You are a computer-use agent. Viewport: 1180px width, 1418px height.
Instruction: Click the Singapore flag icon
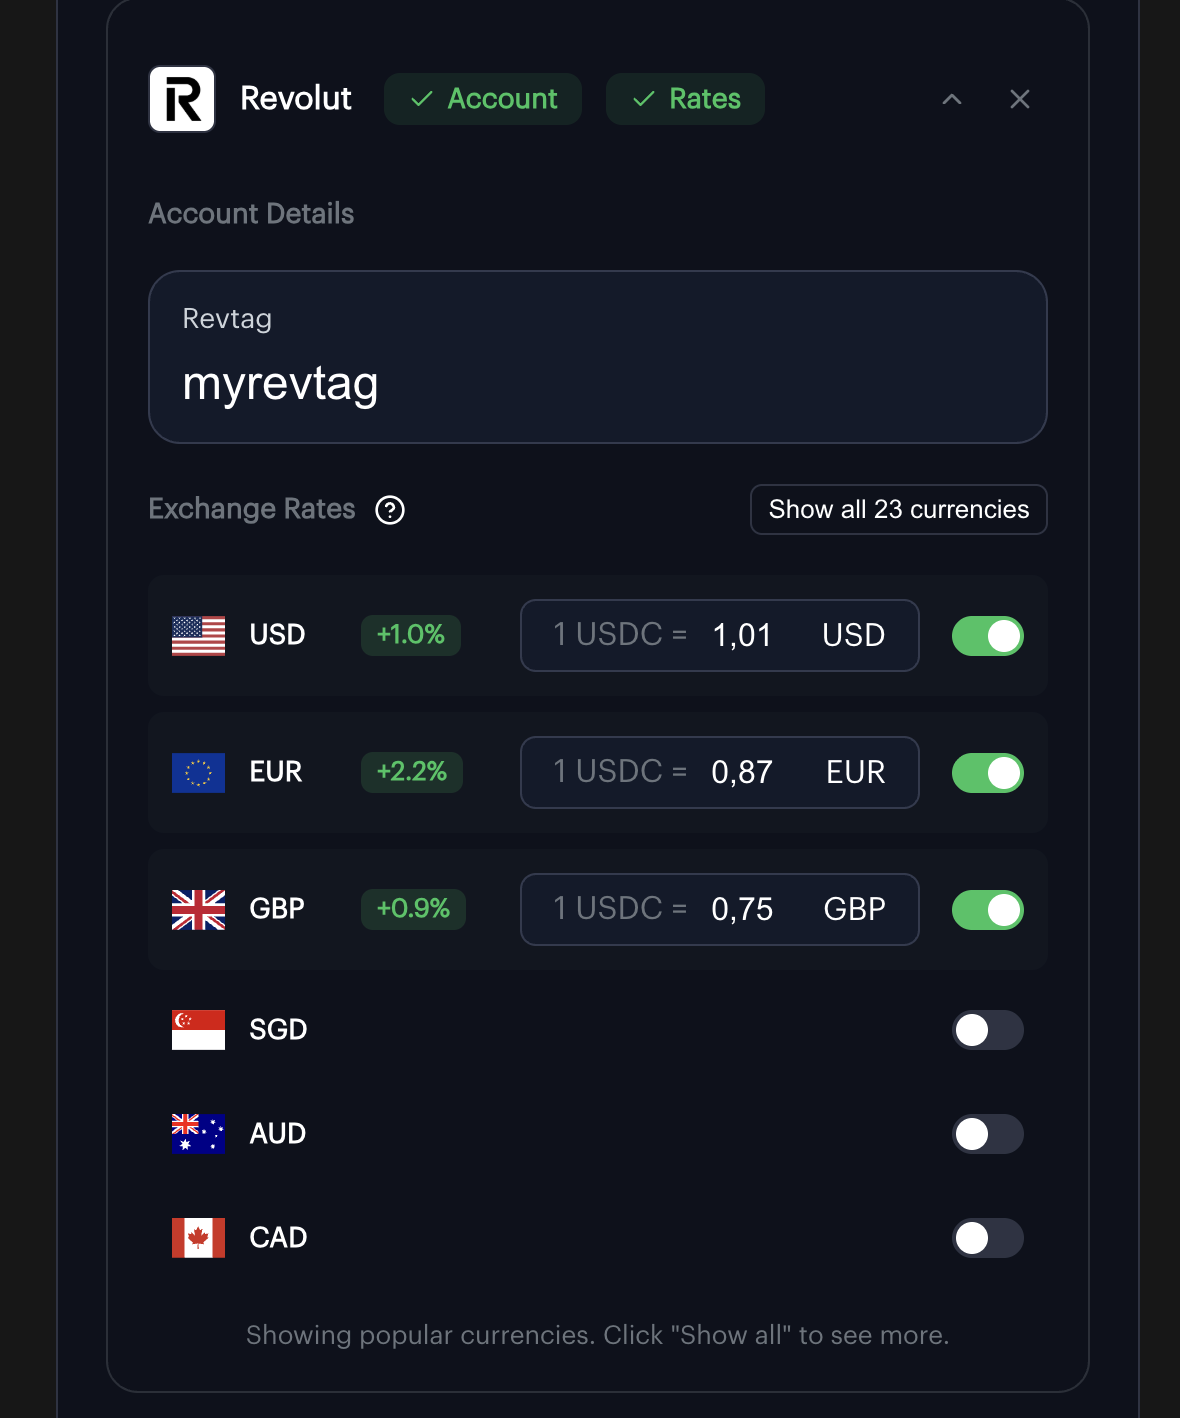tap(198, 1030)
